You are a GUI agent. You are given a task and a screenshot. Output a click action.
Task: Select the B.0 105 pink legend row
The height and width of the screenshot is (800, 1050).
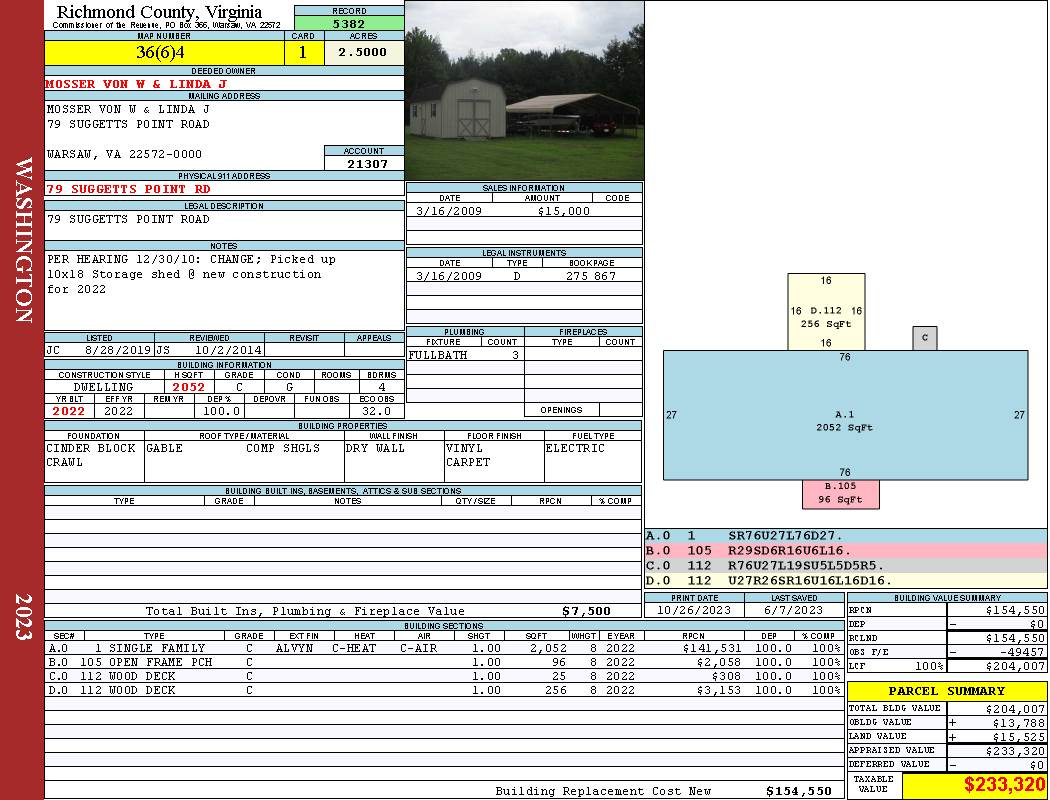[845, 551]
